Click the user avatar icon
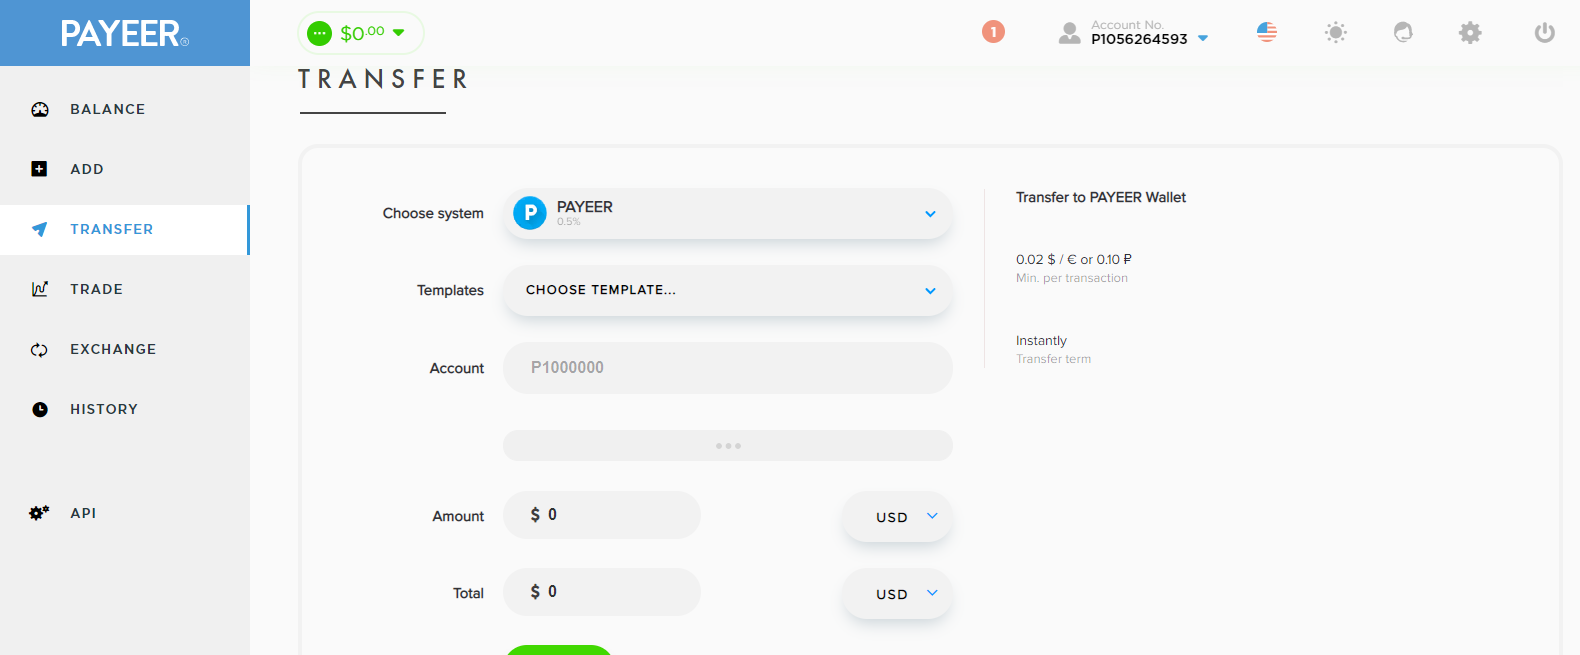This screenshot has height=655, width=1580. coord(1070,33)
